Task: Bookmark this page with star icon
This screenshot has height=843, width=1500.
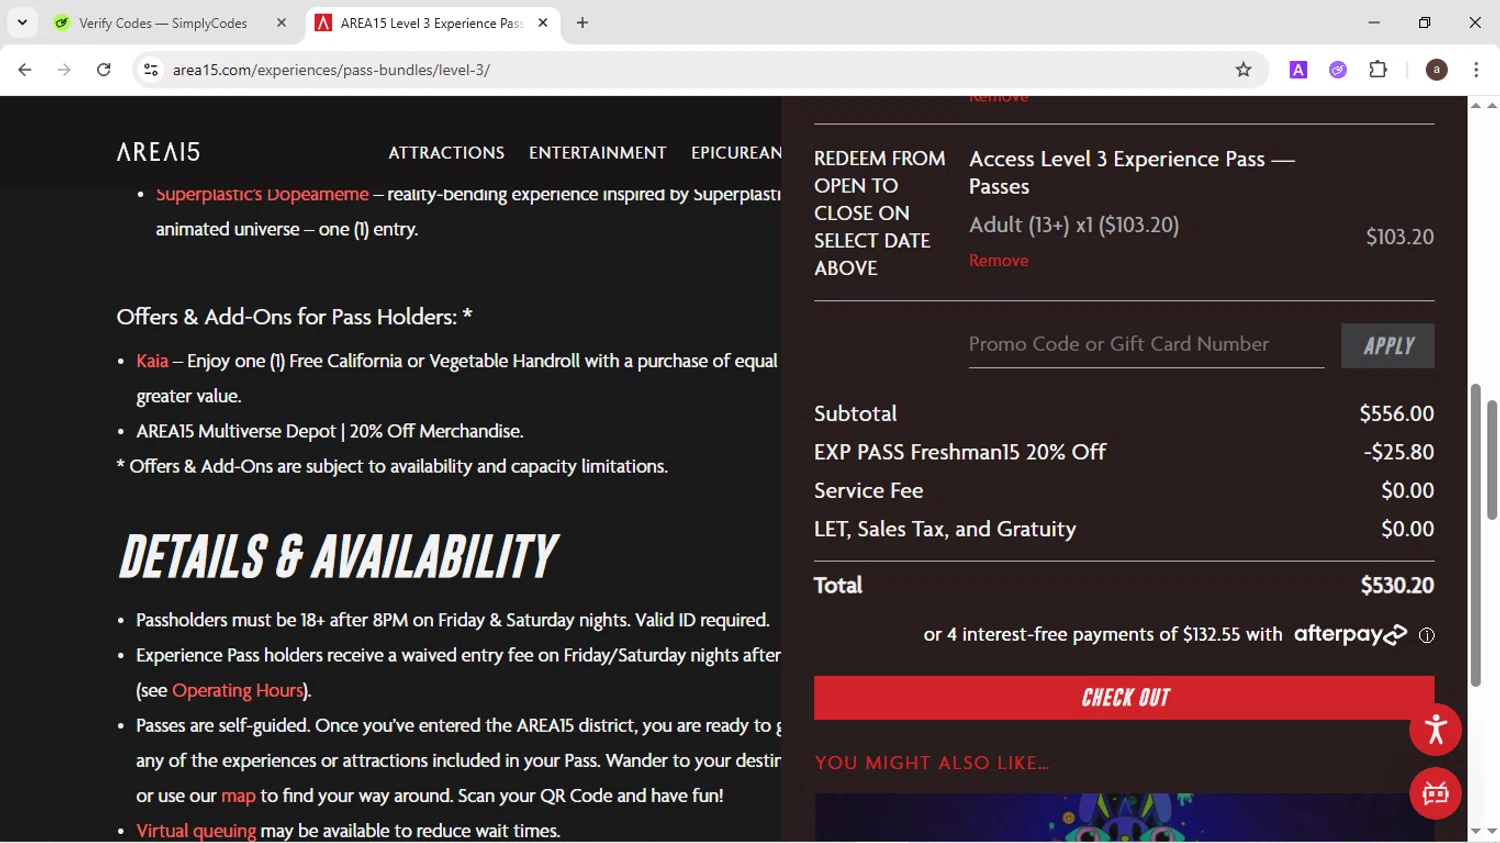Action: 1243,70
